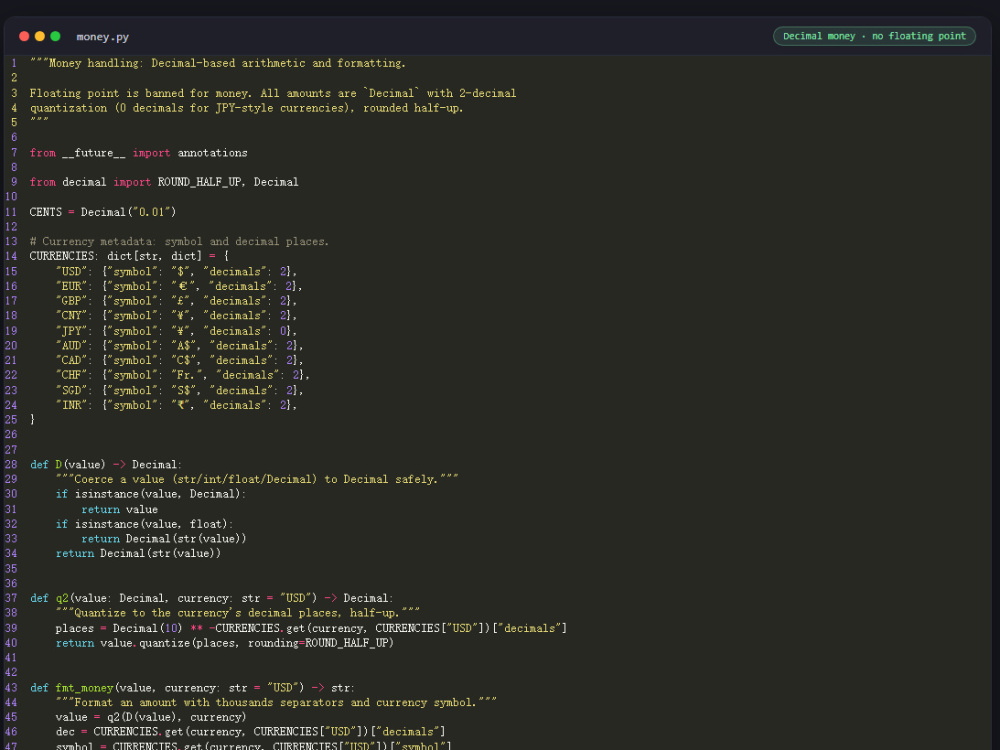Viewport: 1000px width, 750px height.
Task: Click the "CHF" dictionary key
Action: 71,375
